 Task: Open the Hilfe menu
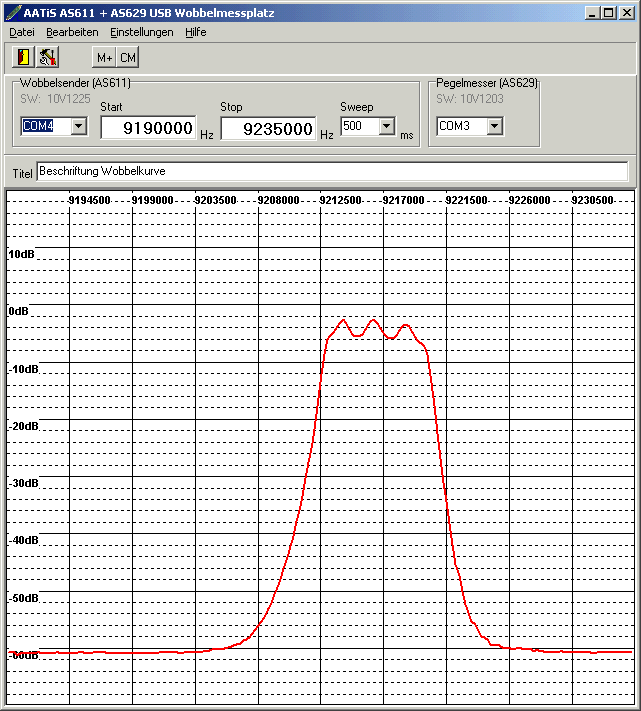click(x=196, y=32)
